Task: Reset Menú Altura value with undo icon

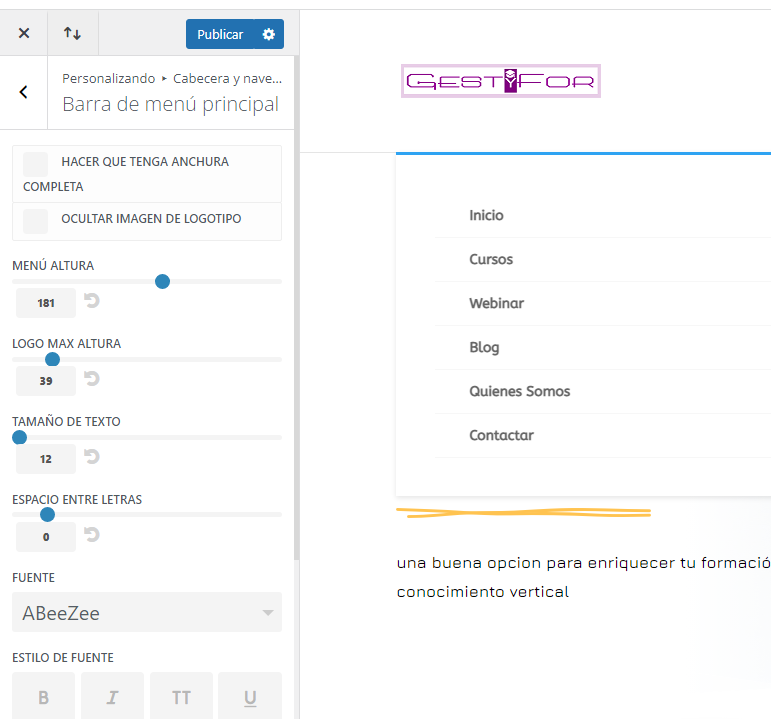Action: (x=91, y=300)
